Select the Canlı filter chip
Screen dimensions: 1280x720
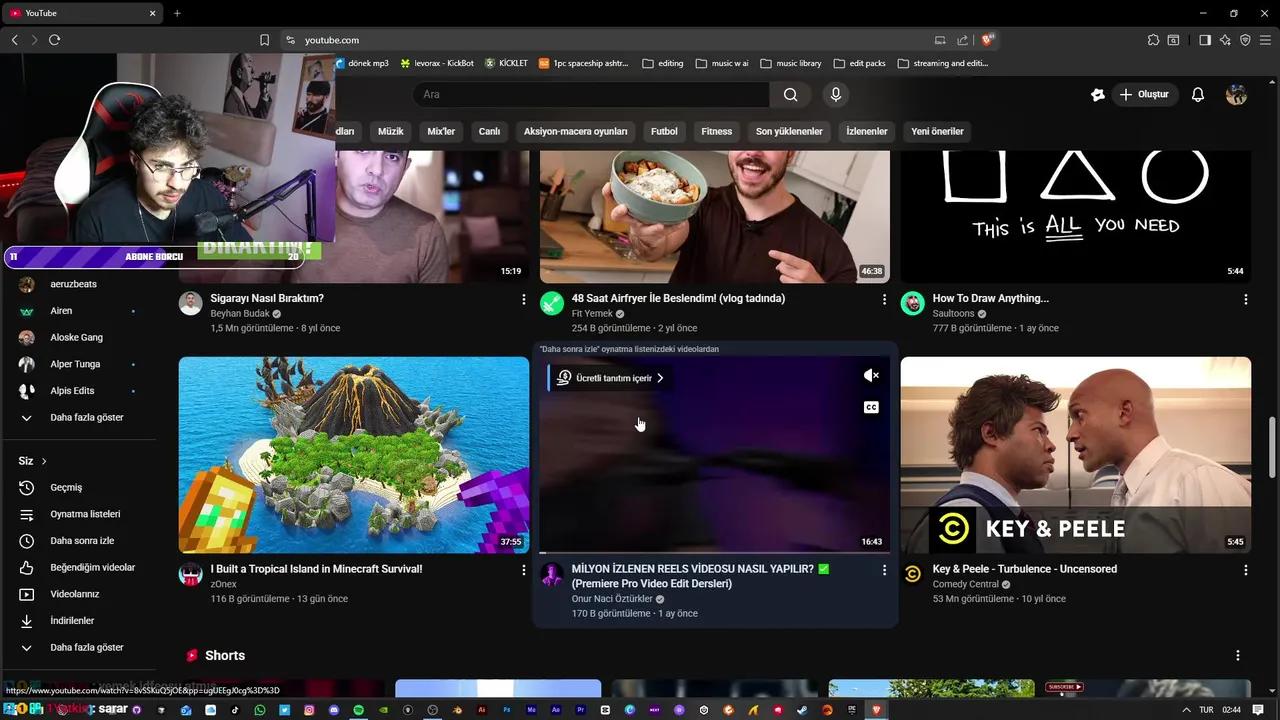[x=489, y=131]
